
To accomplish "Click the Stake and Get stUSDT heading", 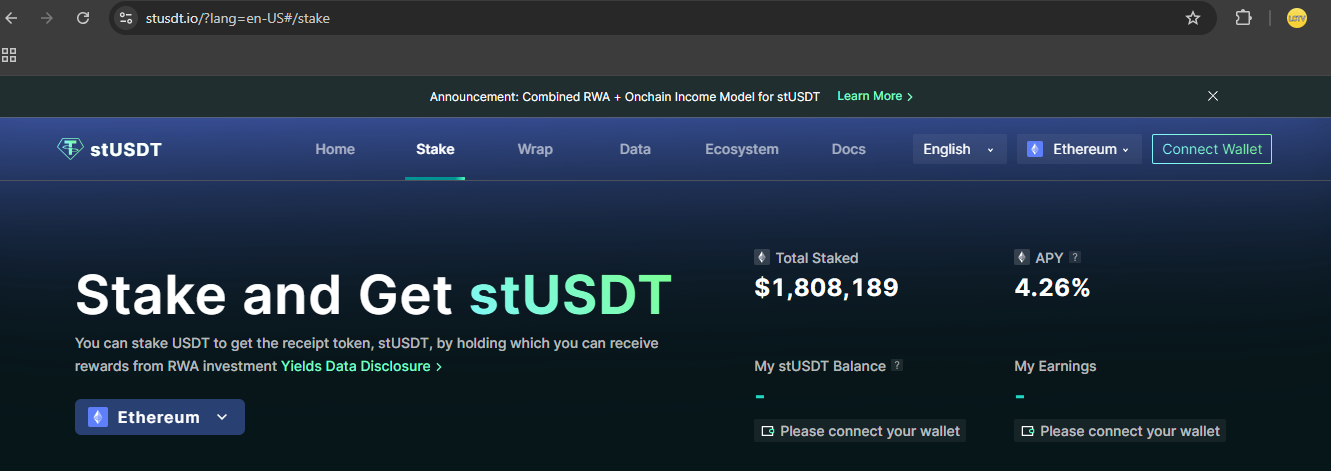I will pyautogui.click(x=374, y=295).
